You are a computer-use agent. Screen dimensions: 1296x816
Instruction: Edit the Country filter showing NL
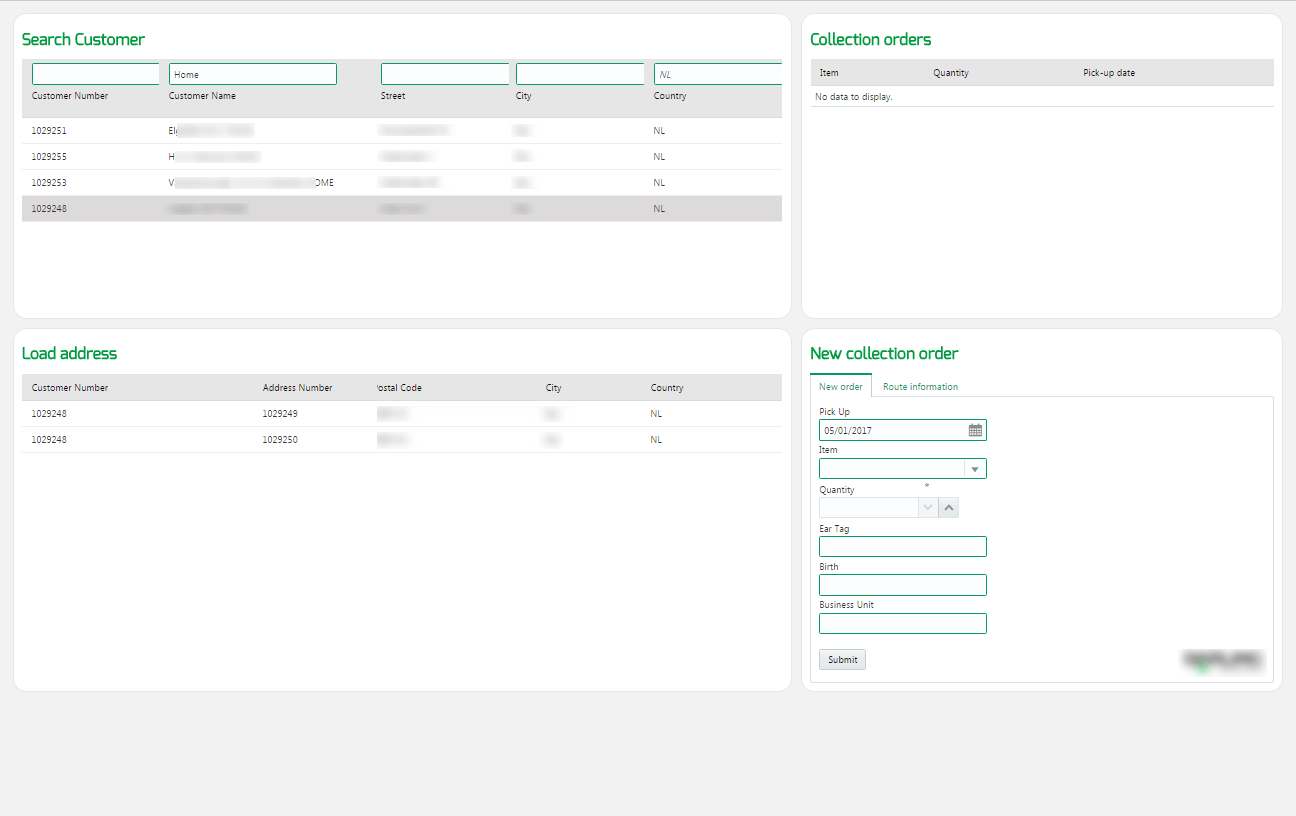point(718,74)
